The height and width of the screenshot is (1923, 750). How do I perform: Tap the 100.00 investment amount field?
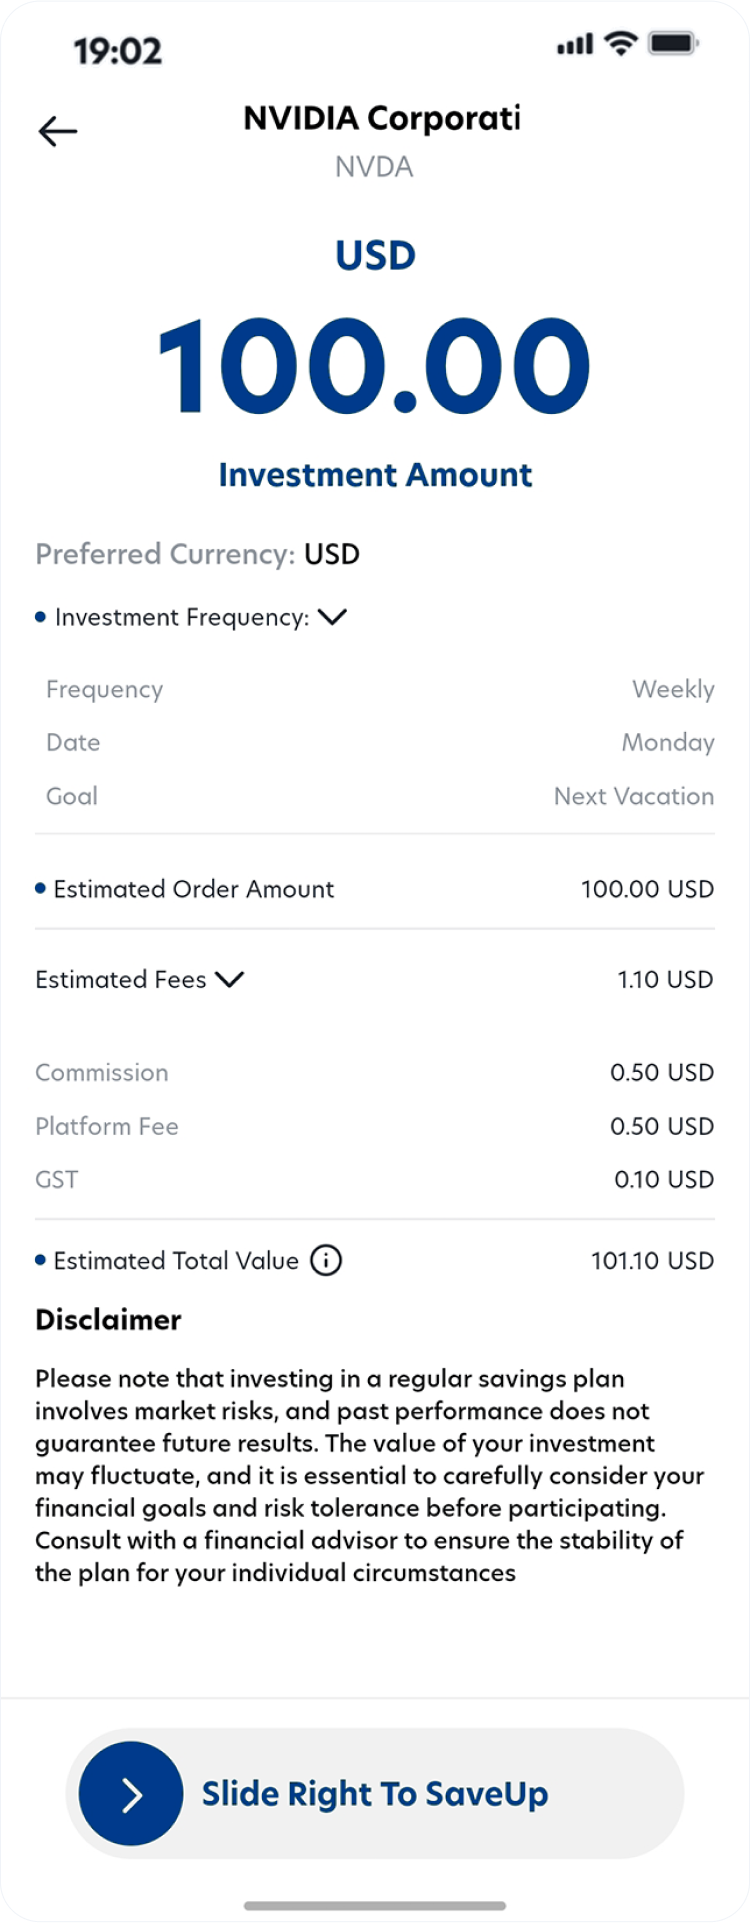pos(374,366)
